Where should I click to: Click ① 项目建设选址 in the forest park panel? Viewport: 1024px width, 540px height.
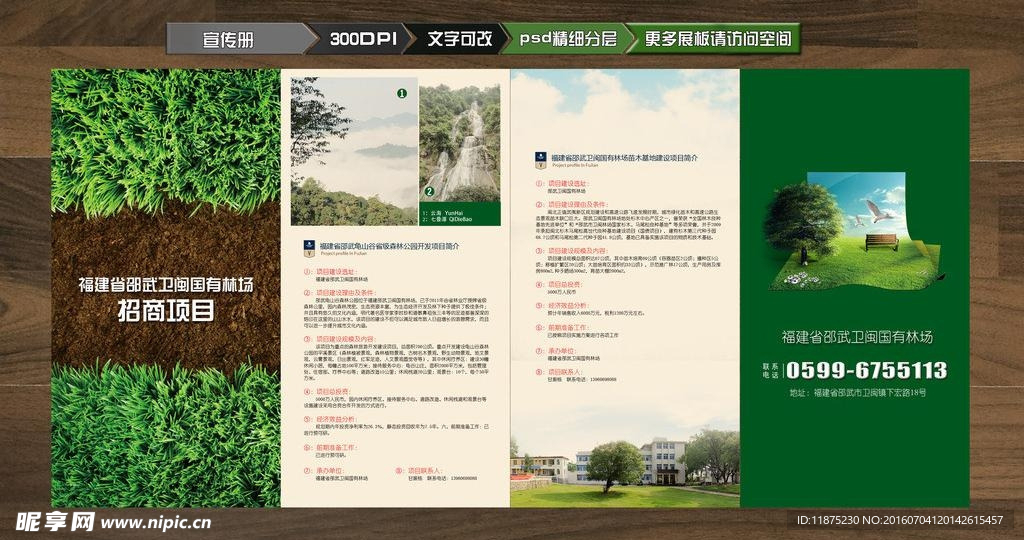[330, 272]
